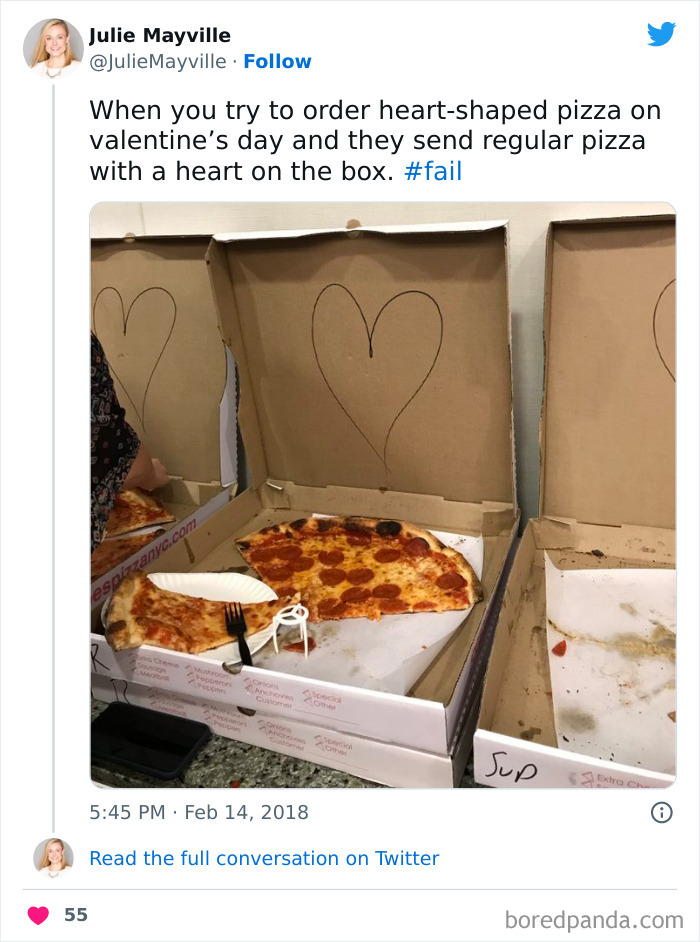This screenshot has height=942, width=700.
Task: Read the full conversation on Twitter
Action: [264, 858]
